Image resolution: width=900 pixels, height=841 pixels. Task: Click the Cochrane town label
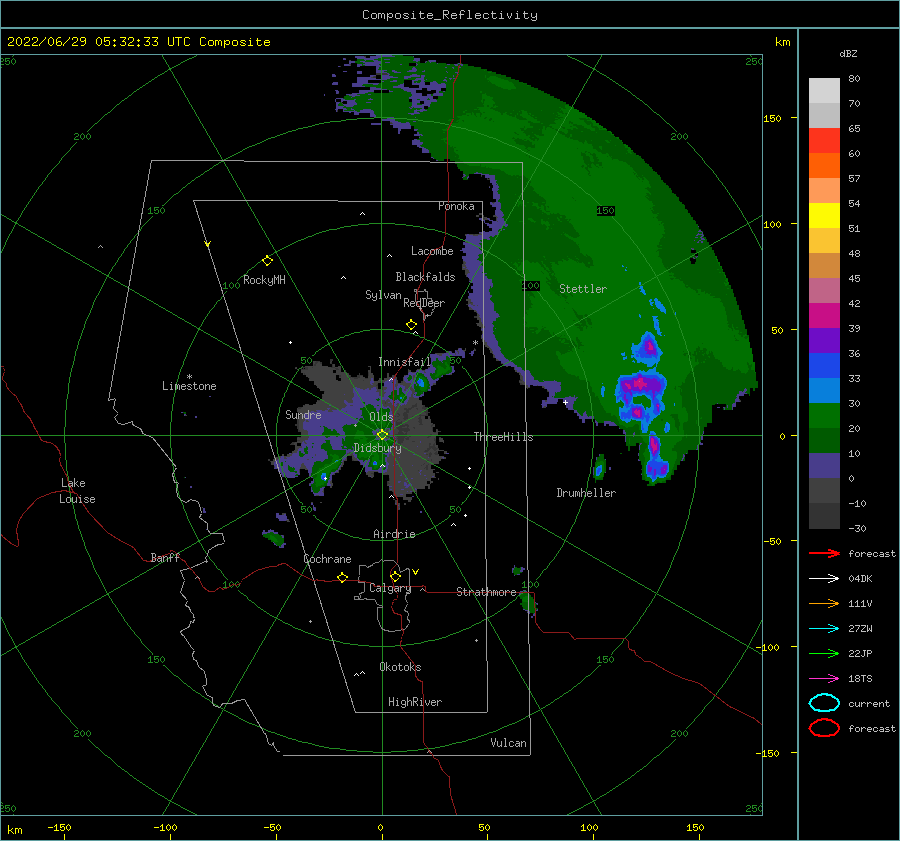[327, 559]
